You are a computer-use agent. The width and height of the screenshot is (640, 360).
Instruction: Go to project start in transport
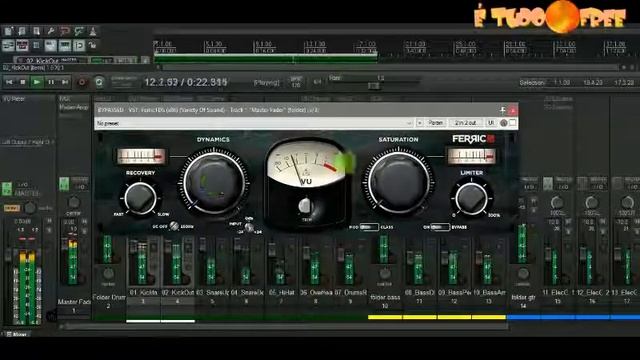[9, 82]
